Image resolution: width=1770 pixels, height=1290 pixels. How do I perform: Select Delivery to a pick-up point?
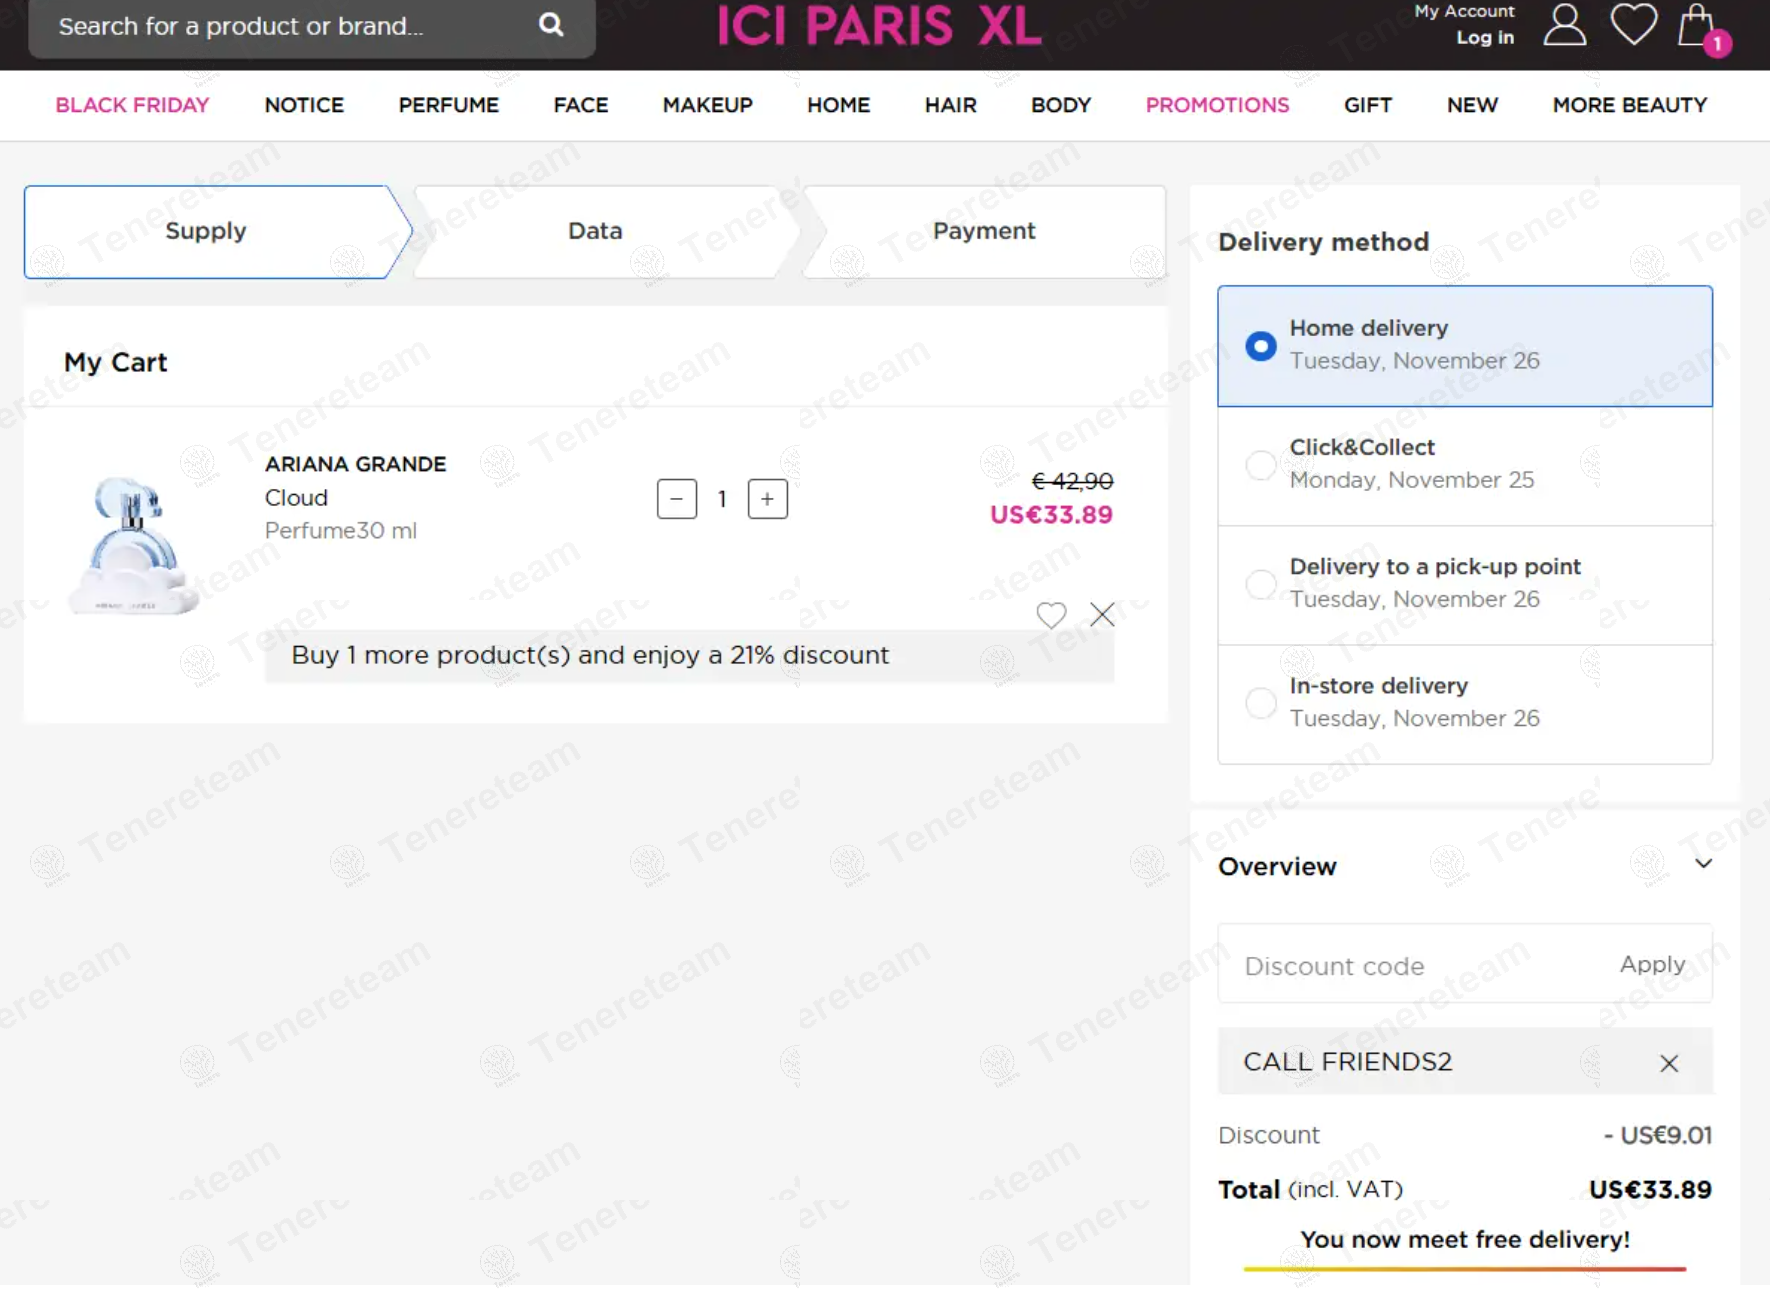[1464, 584]
